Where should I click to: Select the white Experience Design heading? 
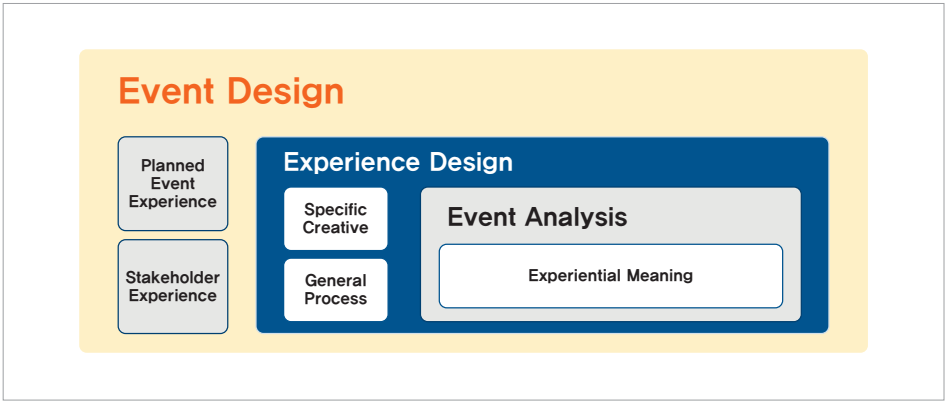pyautogui.click(x=398, y=162)
